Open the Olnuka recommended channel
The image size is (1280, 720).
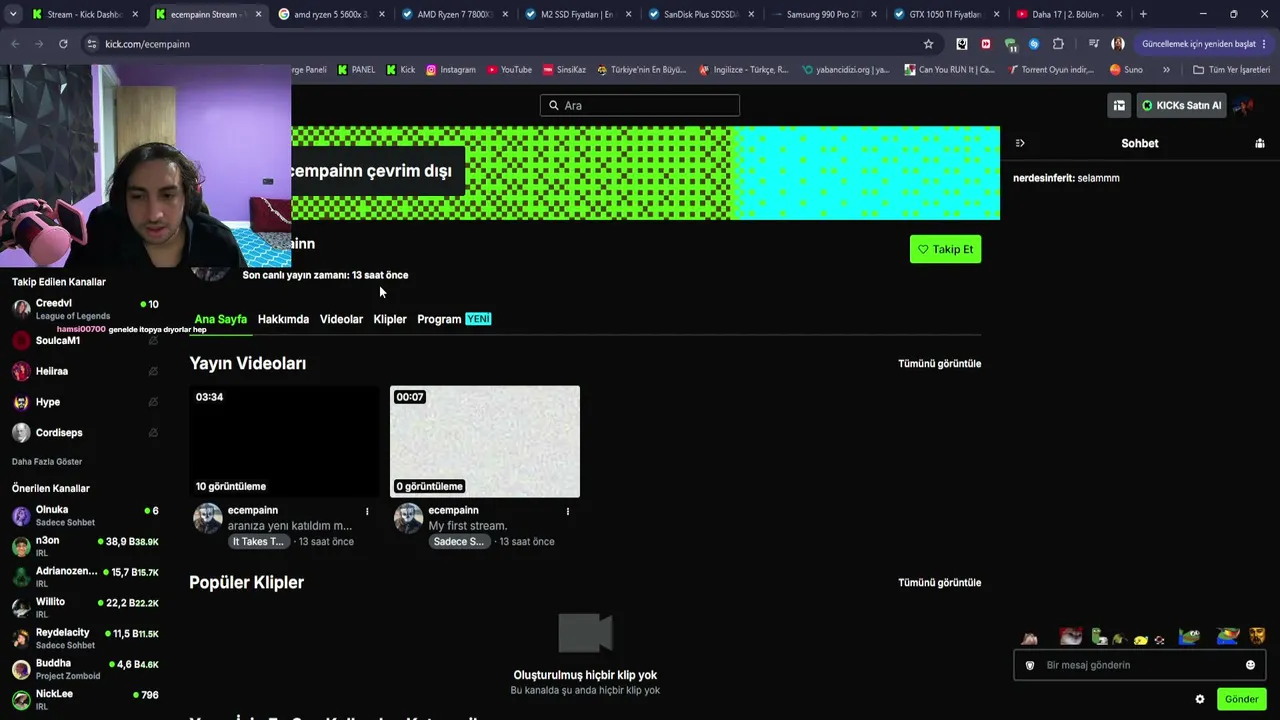click(x=85, y=516)
